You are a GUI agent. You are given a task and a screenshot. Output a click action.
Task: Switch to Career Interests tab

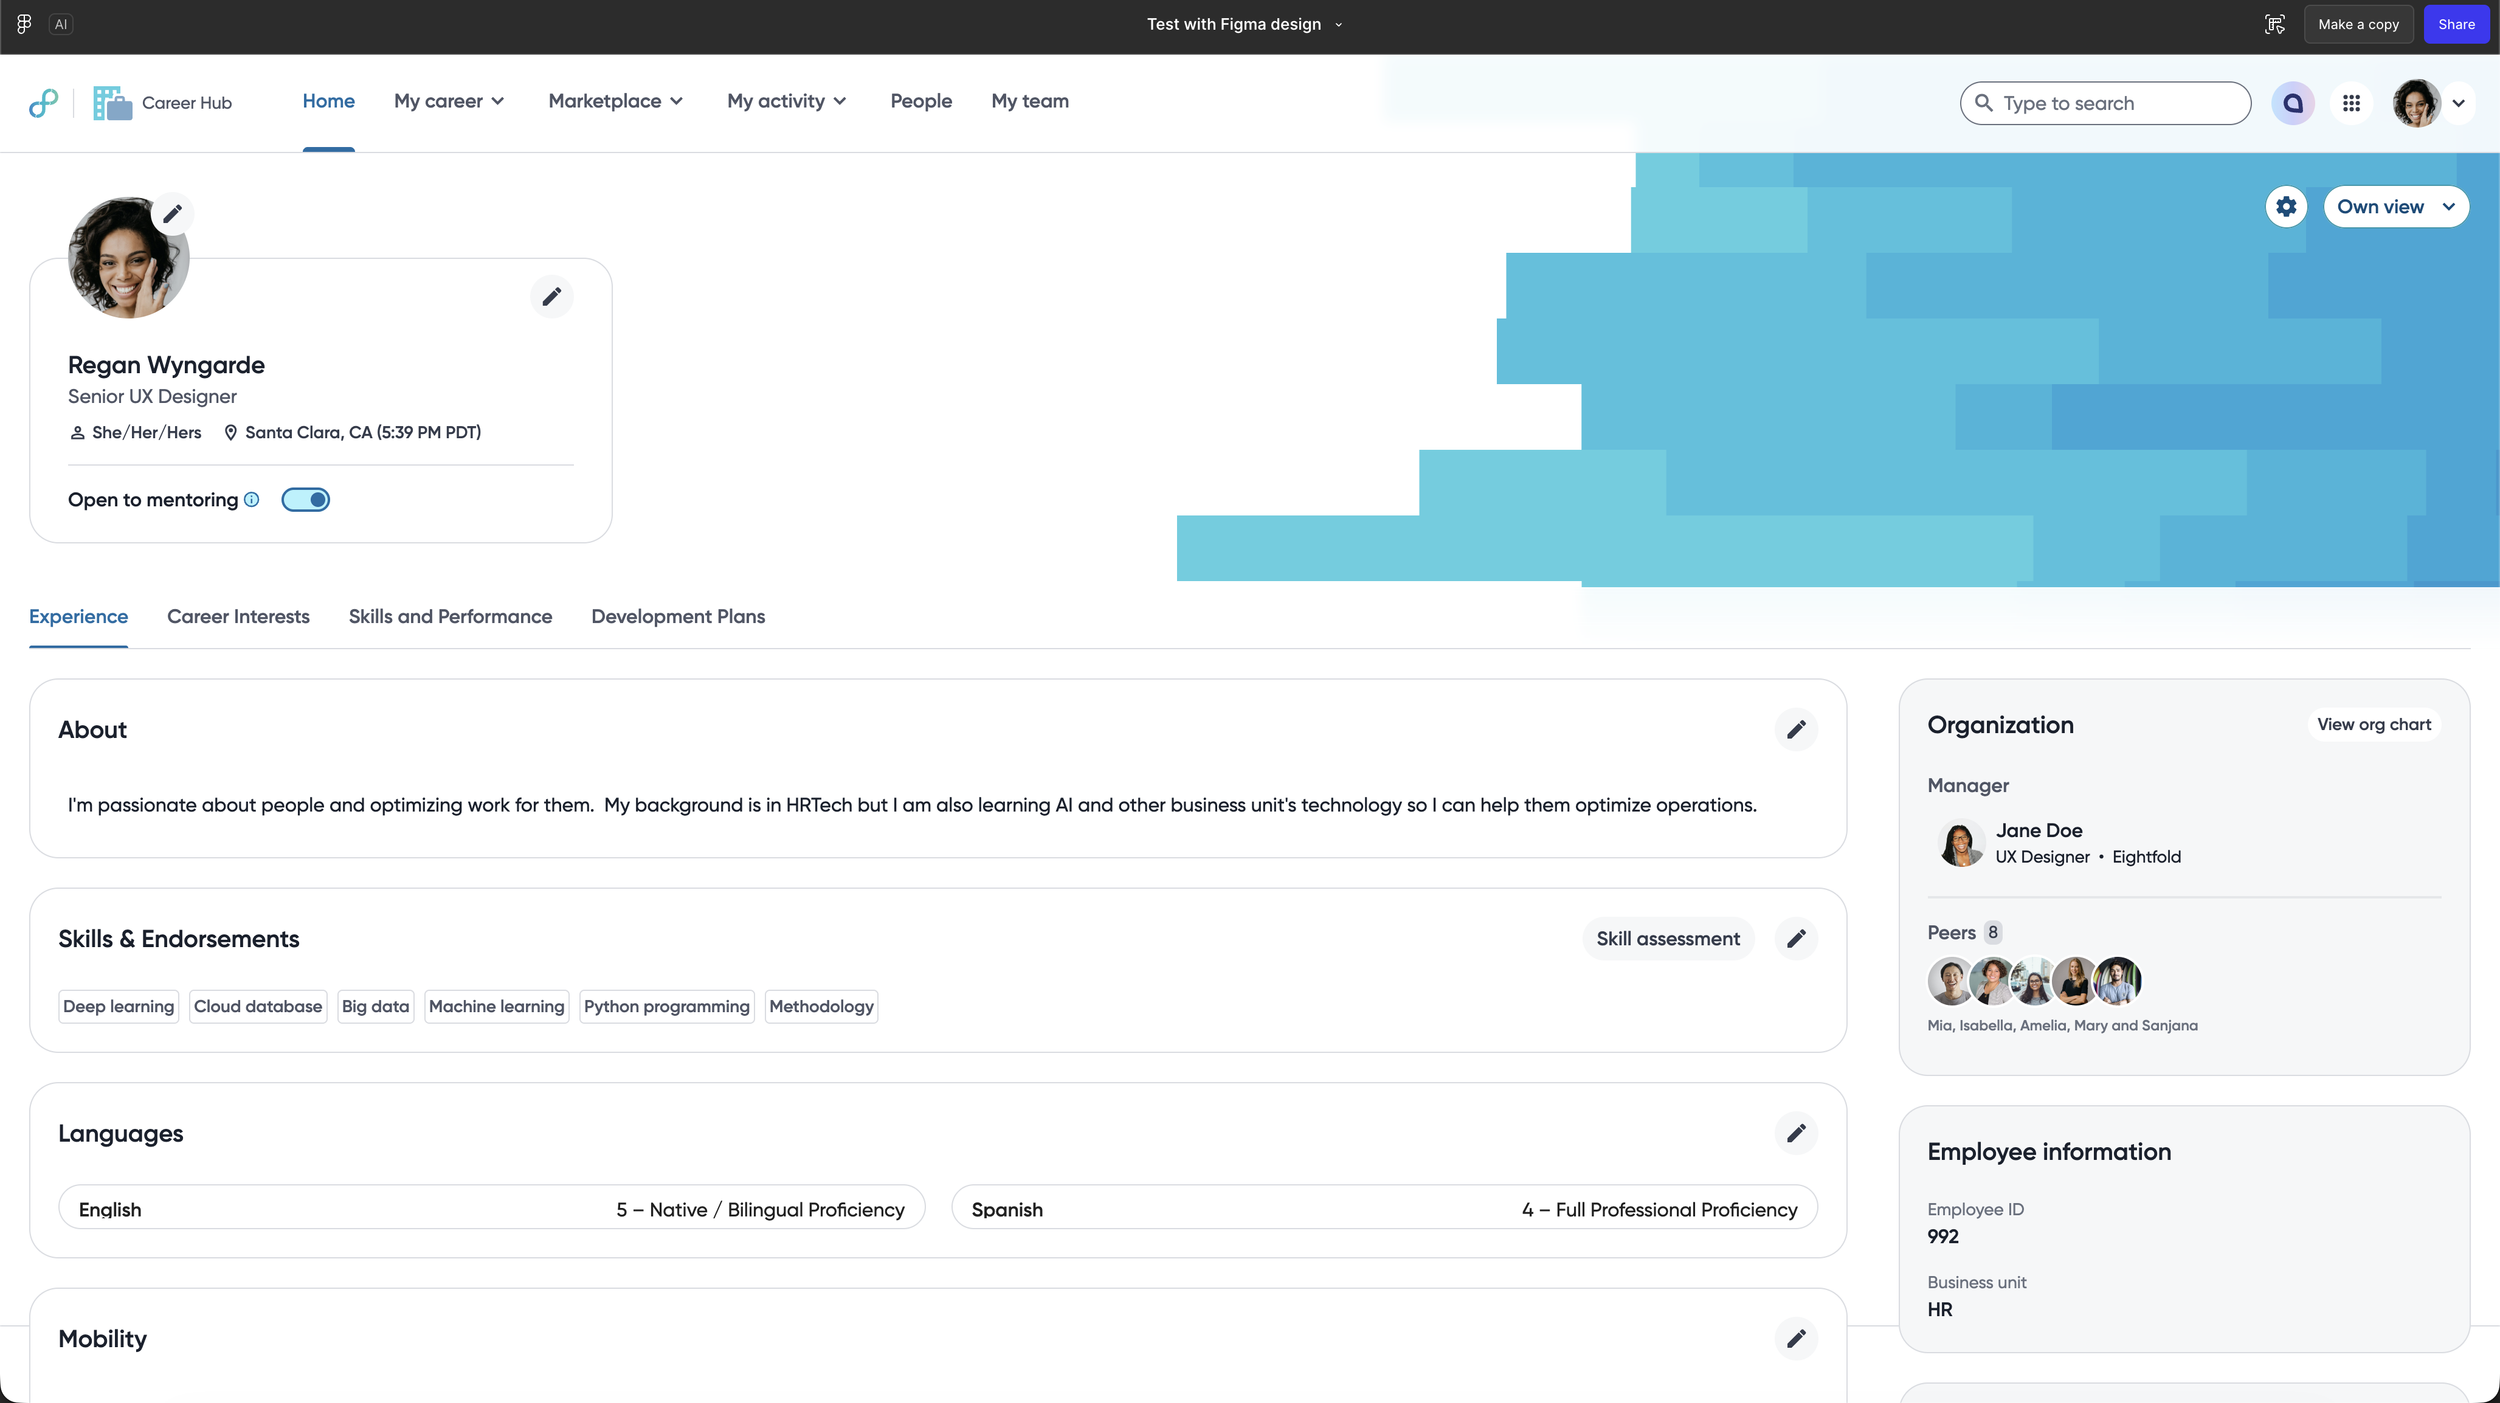(238, 617)
